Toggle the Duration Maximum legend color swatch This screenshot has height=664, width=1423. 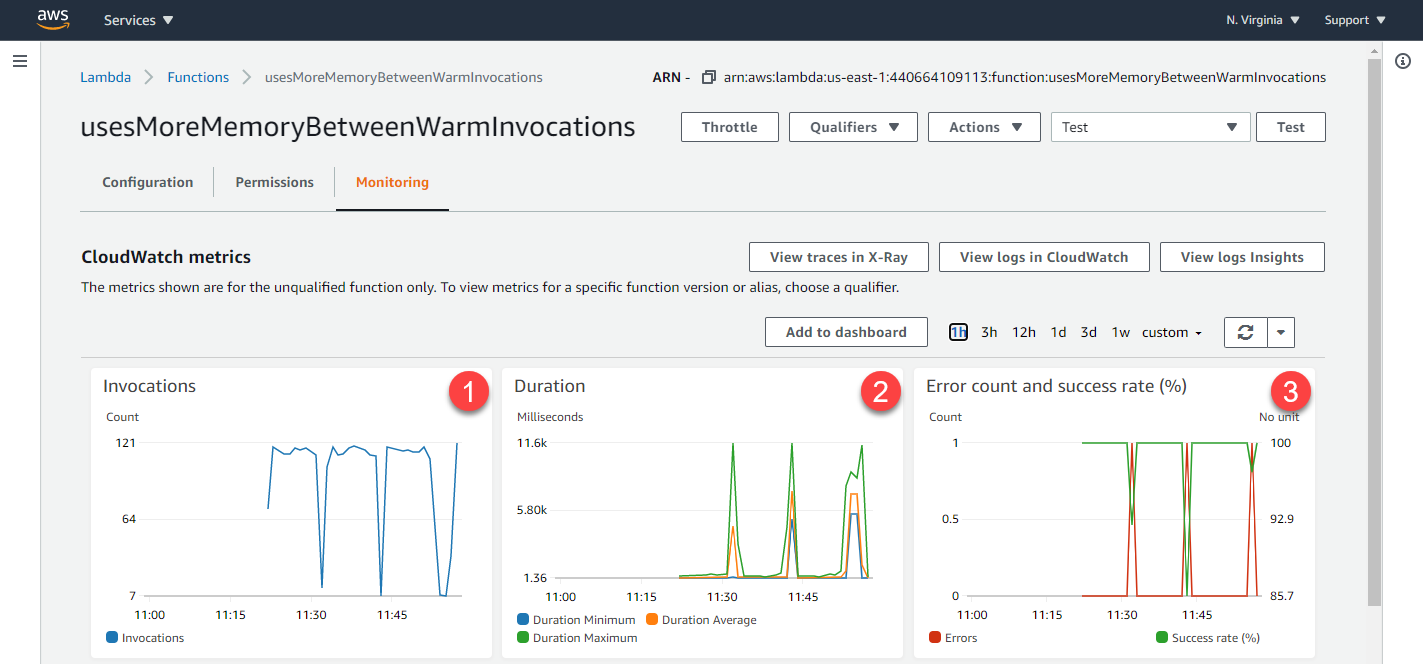523,637
